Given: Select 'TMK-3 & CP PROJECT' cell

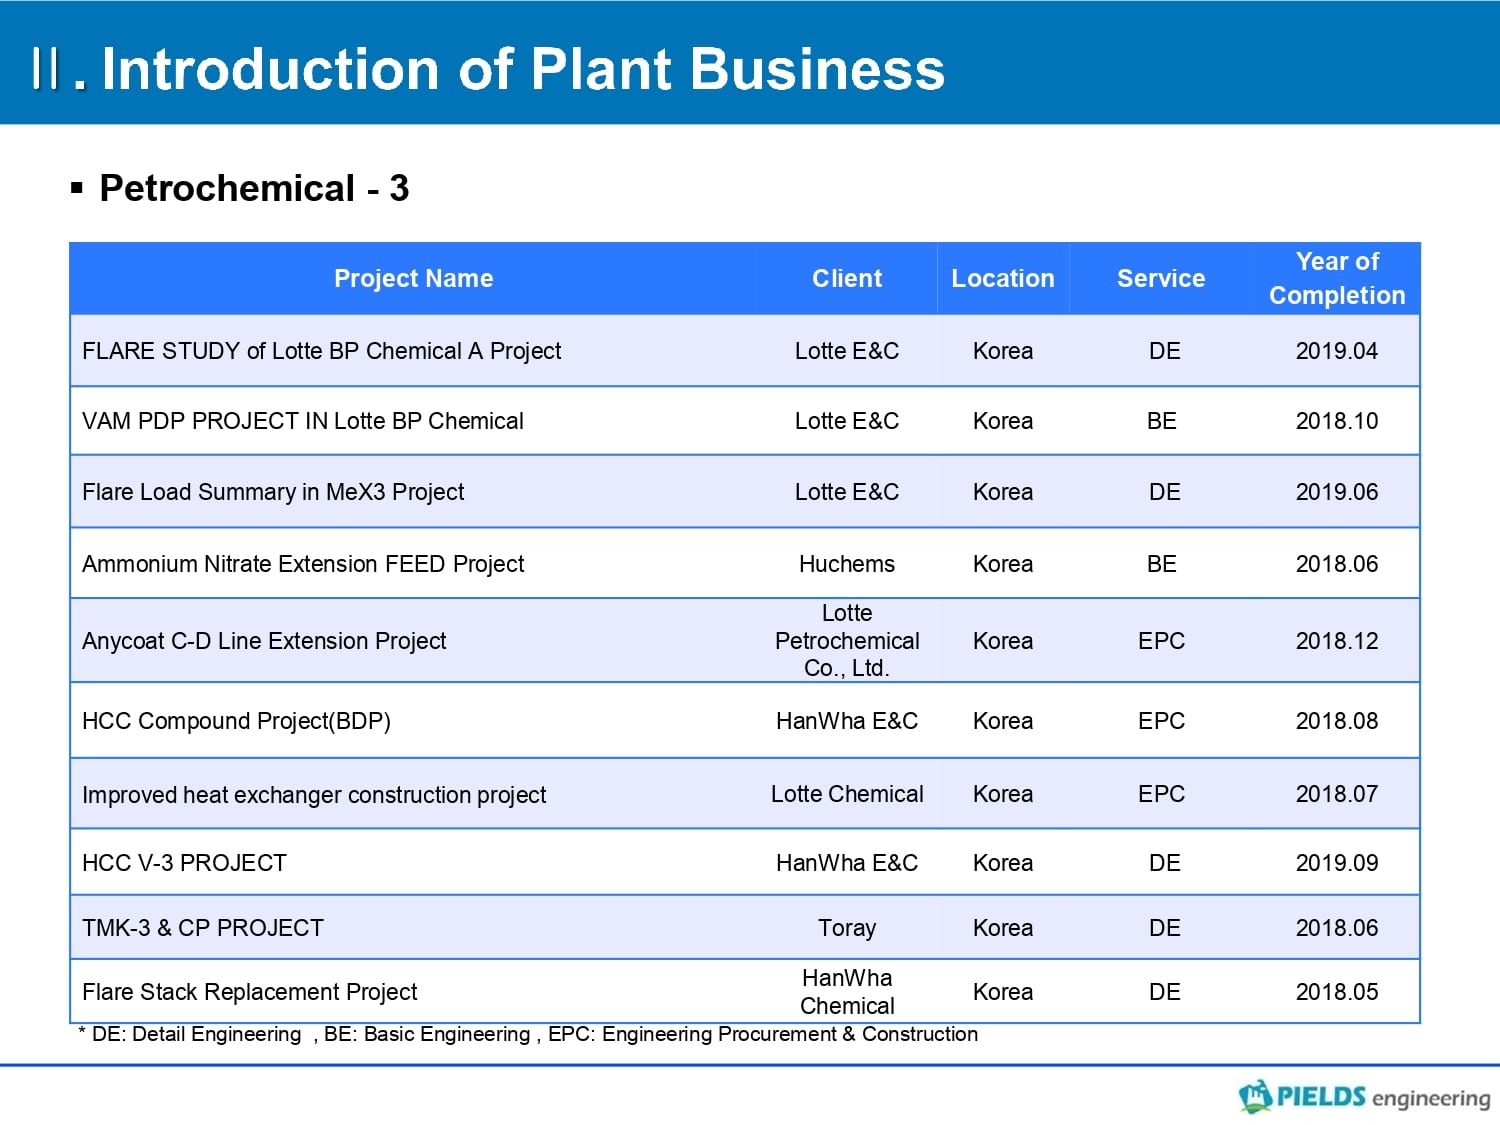Looking at the screenshot, I should 203,928.
